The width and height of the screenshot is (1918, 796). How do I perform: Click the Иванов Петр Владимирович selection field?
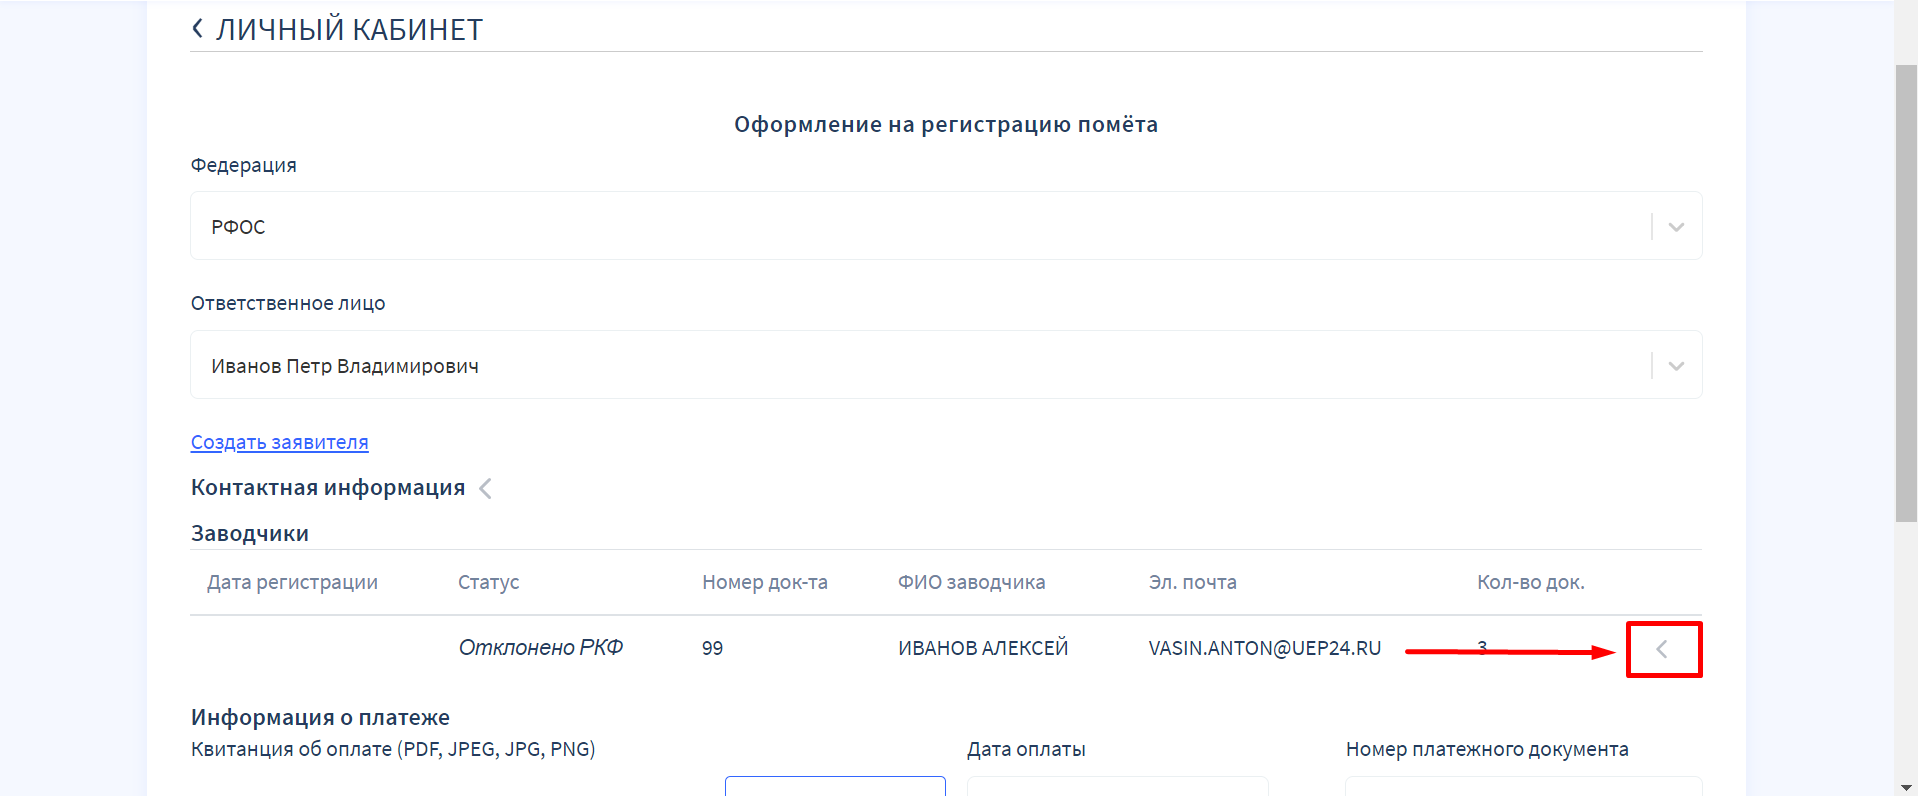pos(900,366)
